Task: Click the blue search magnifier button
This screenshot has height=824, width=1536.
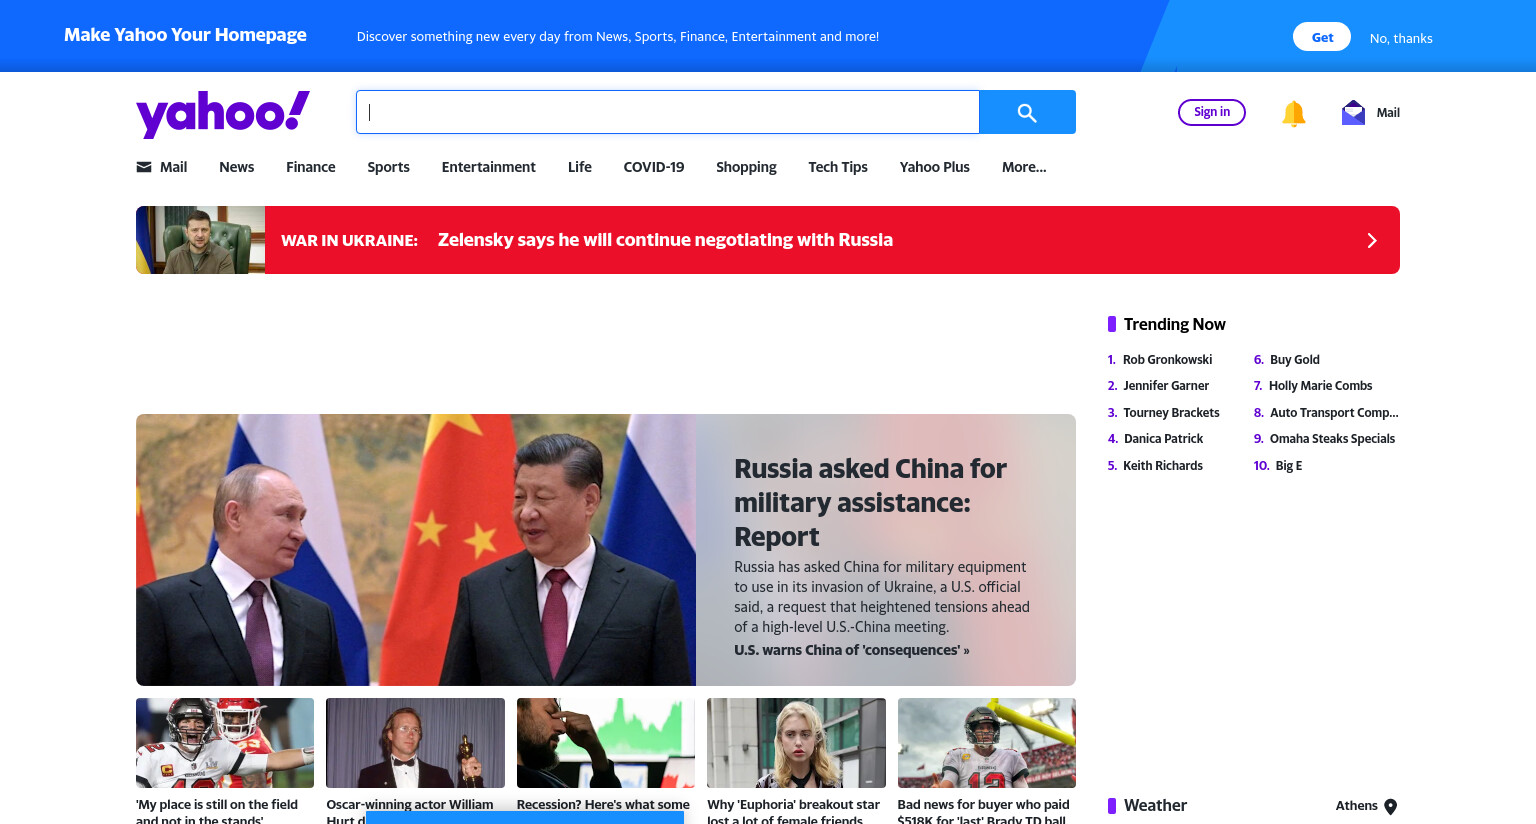Action: point(1027,112)
